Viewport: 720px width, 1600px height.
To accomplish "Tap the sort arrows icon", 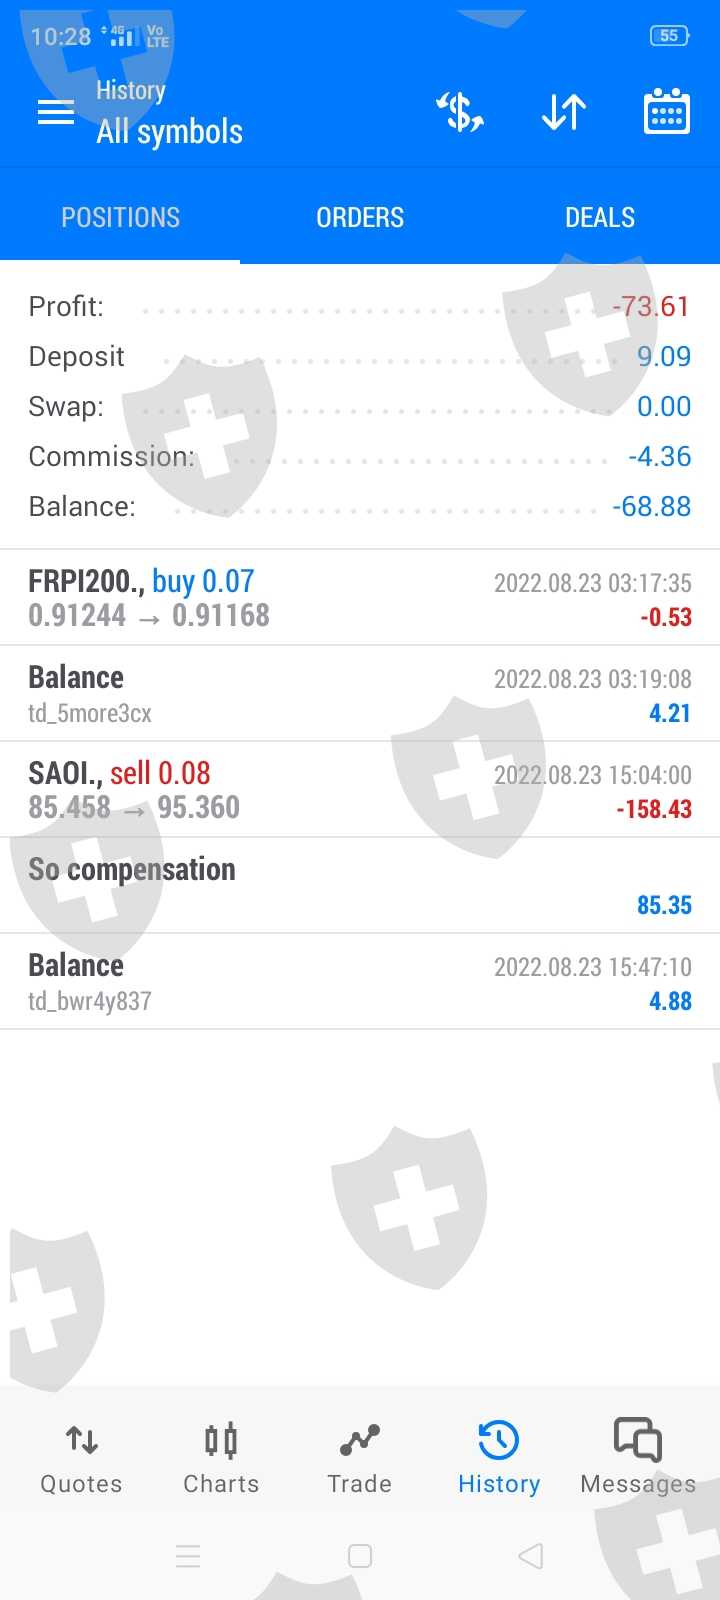I will point(563,112).
